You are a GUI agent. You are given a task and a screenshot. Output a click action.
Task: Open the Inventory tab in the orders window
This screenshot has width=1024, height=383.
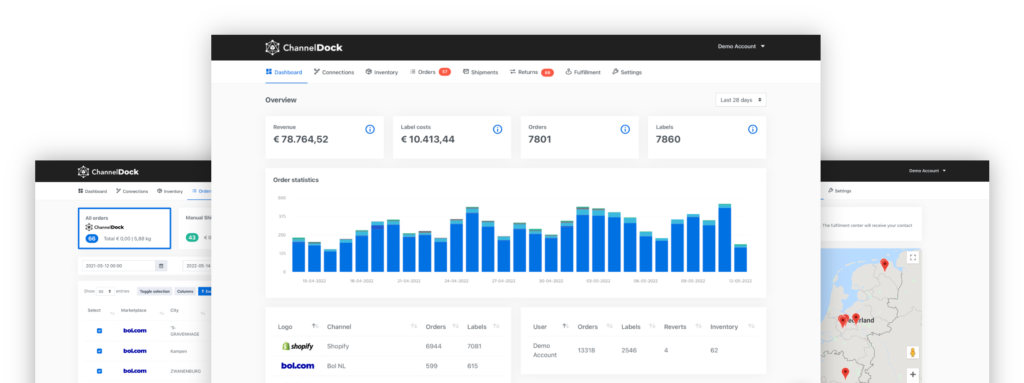click(170, 192)
